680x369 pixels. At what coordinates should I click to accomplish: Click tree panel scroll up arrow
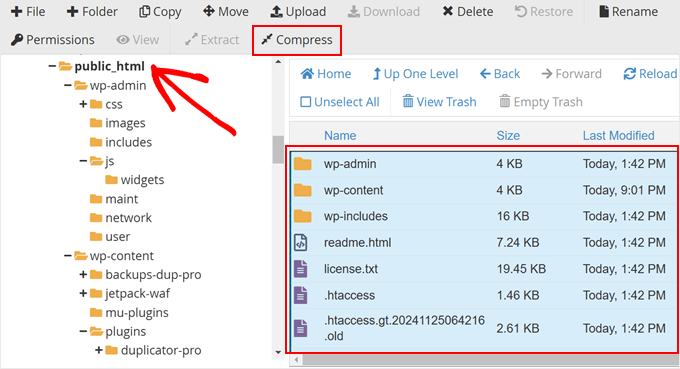coord(278,62)
